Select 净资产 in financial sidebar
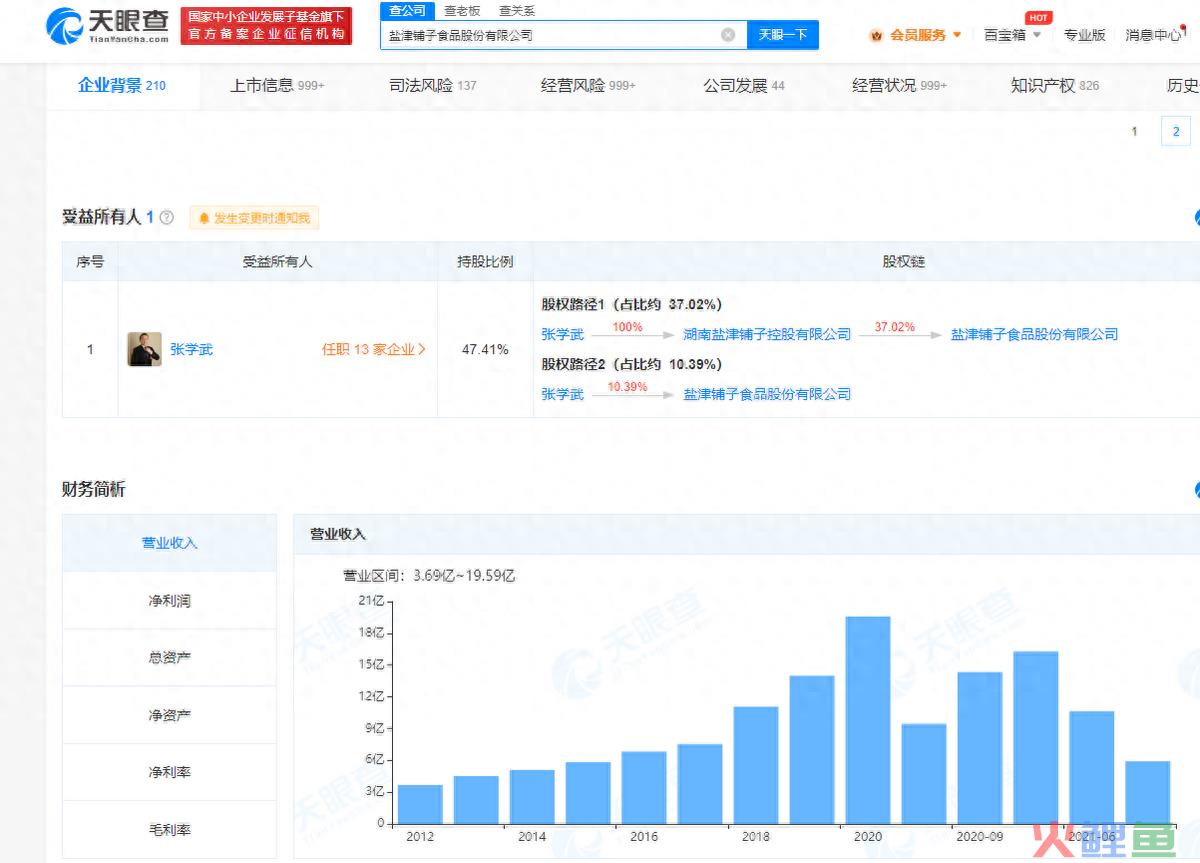Screen dimensions: 1200x863 point(169,715)
